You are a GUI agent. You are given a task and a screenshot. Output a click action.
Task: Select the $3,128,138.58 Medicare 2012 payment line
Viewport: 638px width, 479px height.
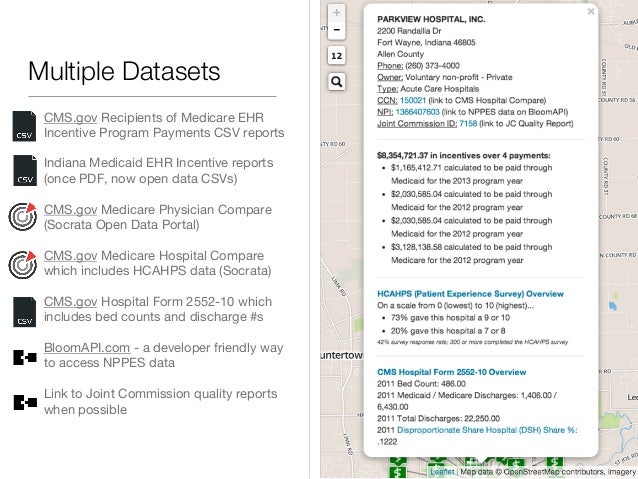(x=472, y=254)
